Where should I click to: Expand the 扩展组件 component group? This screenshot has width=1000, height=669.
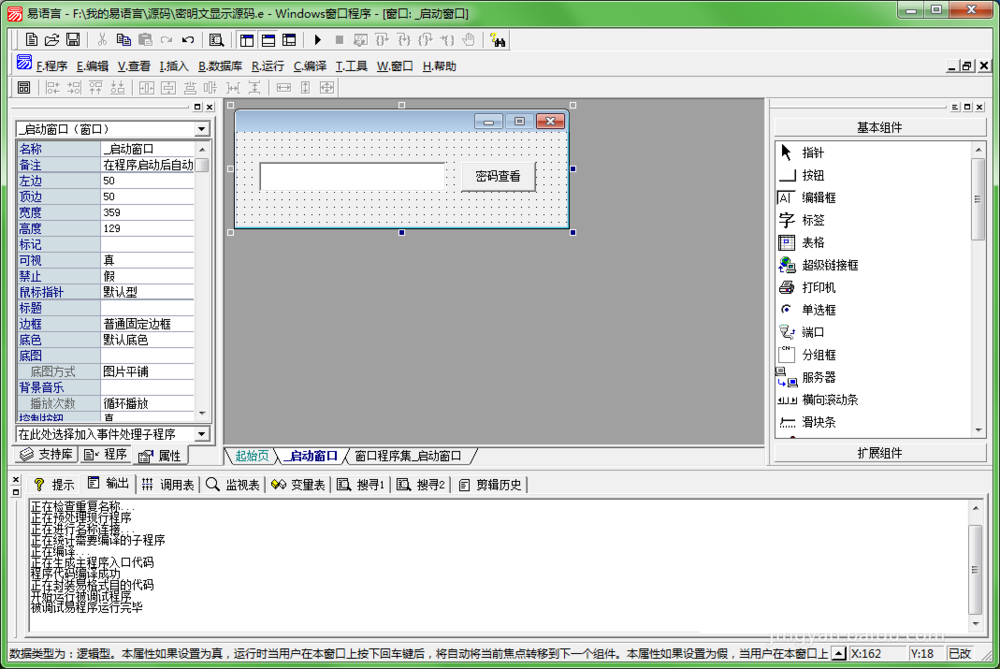click(879, 453)
